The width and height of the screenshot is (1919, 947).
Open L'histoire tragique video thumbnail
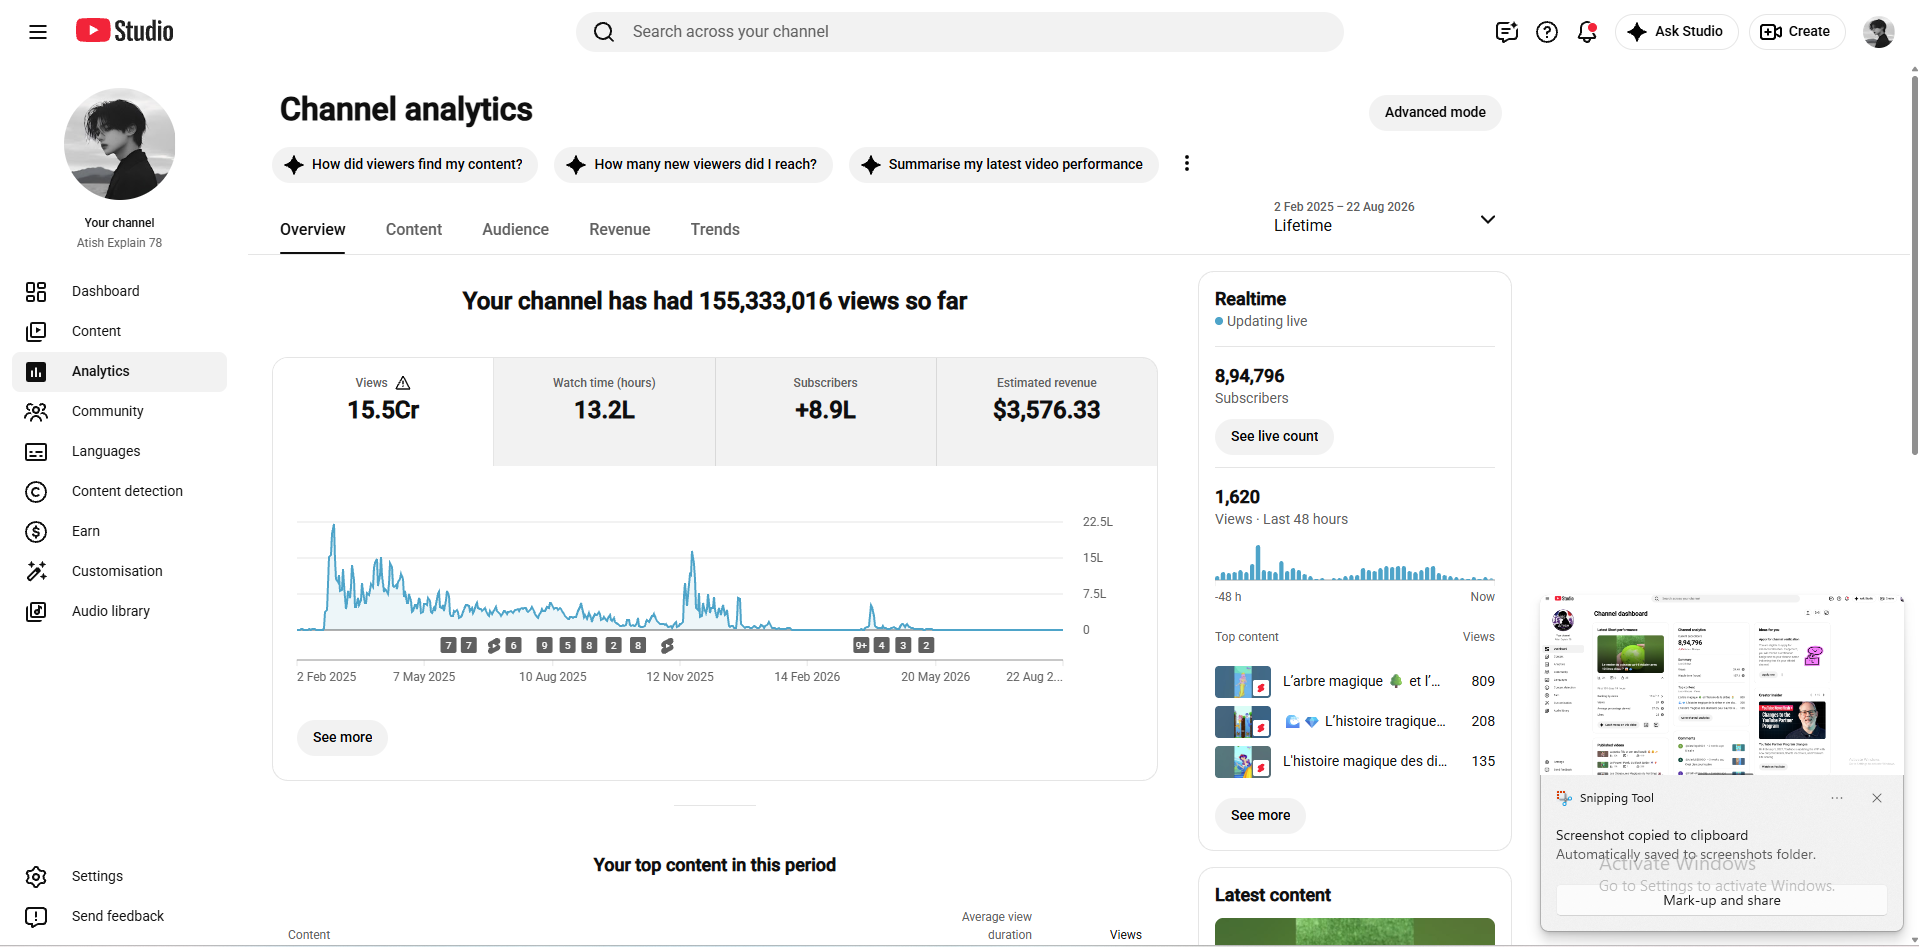tap(1243, 722)
